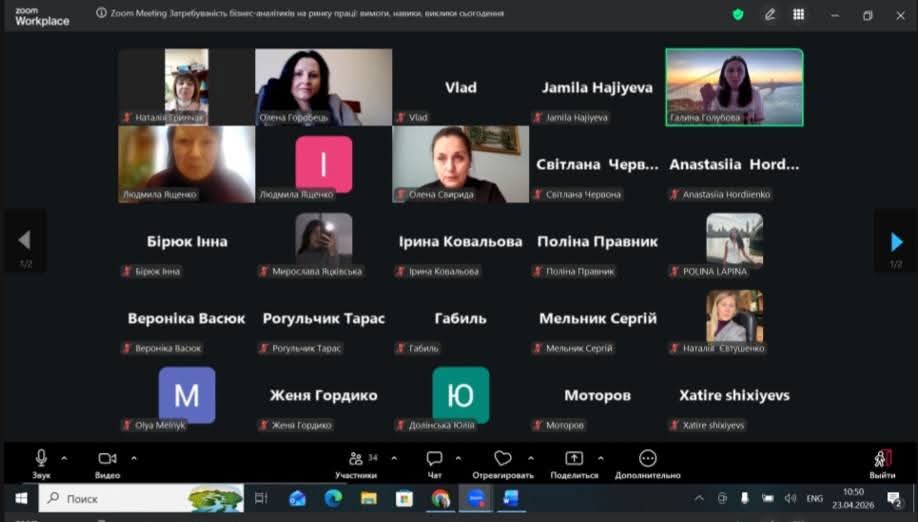This screenshot has width=918, height=522.
Task: Open the Чат chat panel
Action: point(434,460)
